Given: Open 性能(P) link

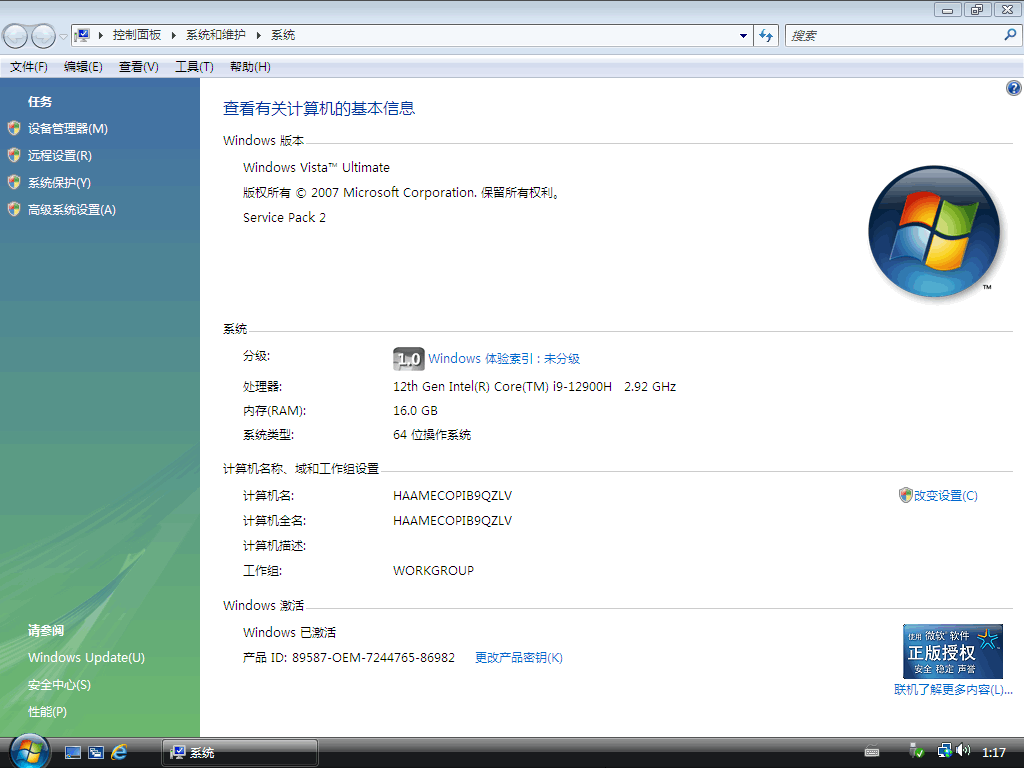Looking at the screenshot, I should (x=48, y=712).
